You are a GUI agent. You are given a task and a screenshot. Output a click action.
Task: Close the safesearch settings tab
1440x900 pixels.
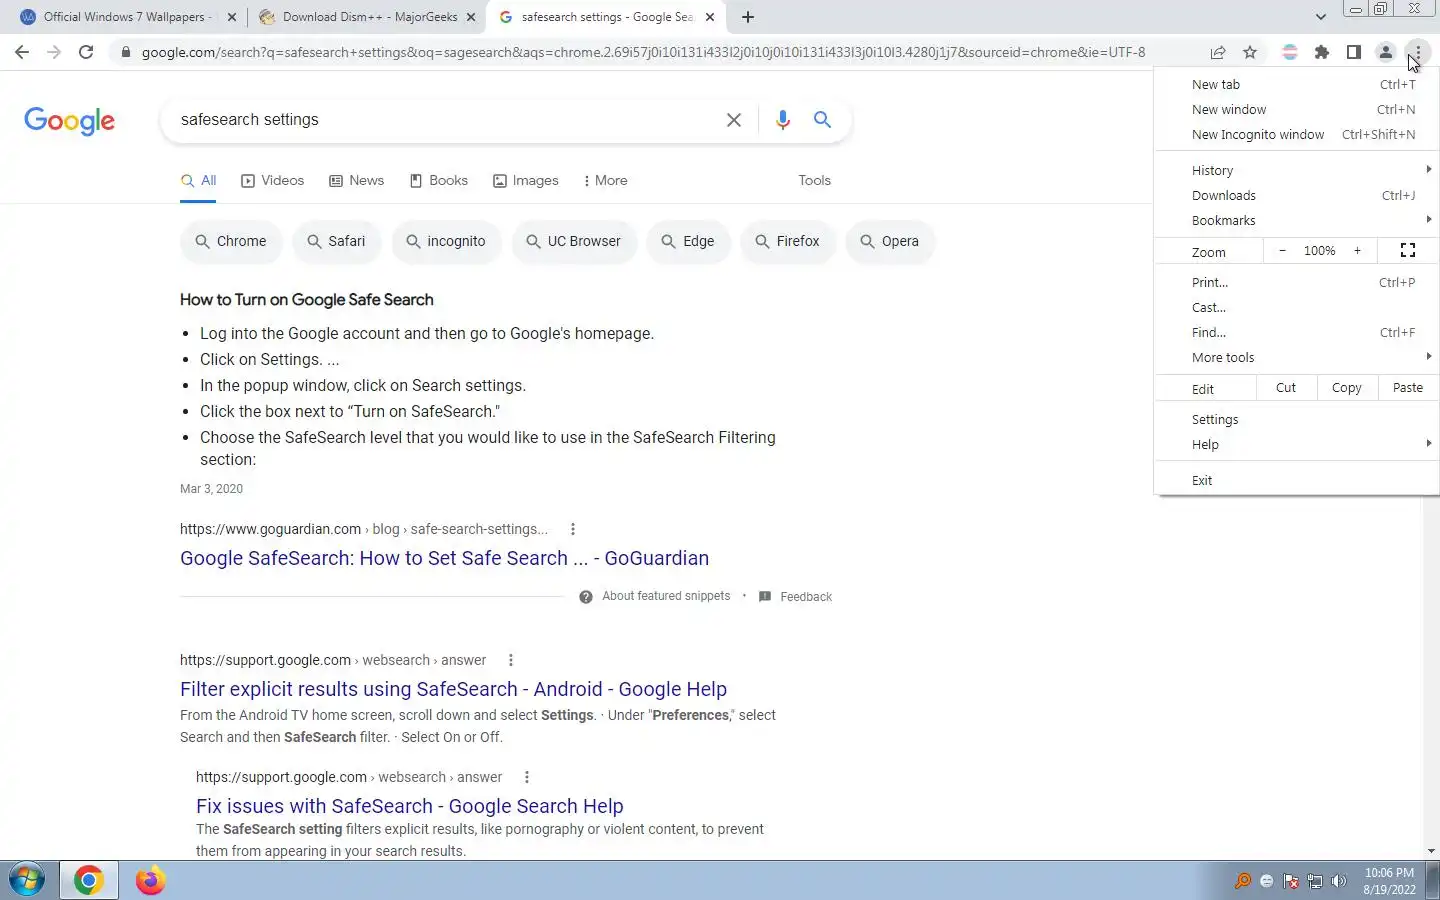(710, 17)
